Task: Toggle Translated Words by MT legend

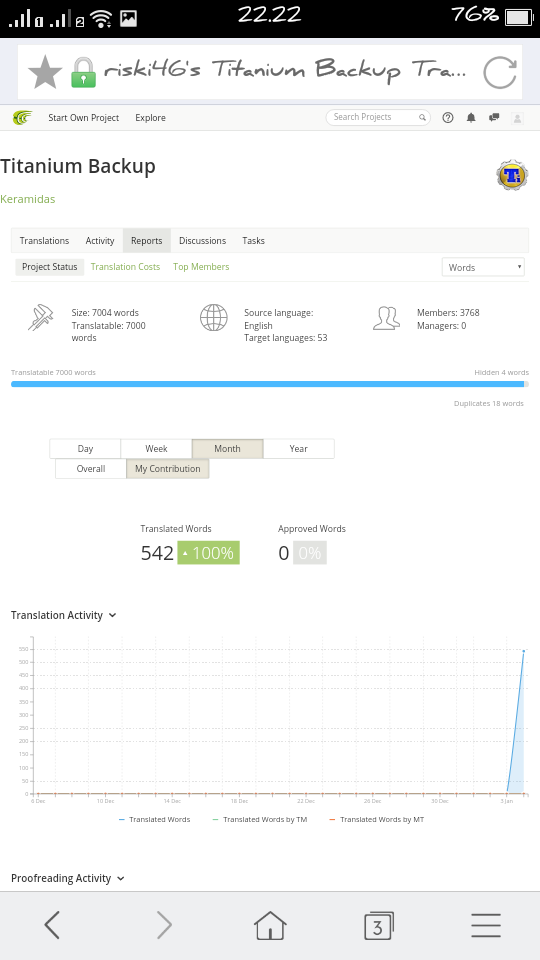Action: (x=376, y=819)
